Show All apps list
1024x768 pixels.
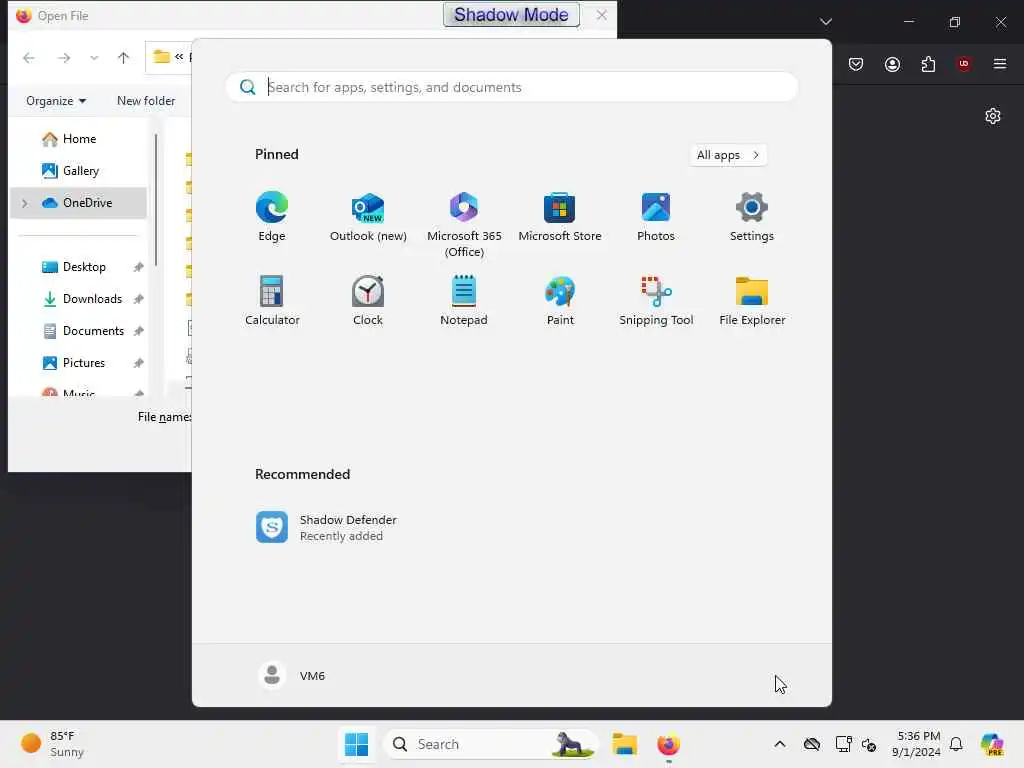[728, 155]
